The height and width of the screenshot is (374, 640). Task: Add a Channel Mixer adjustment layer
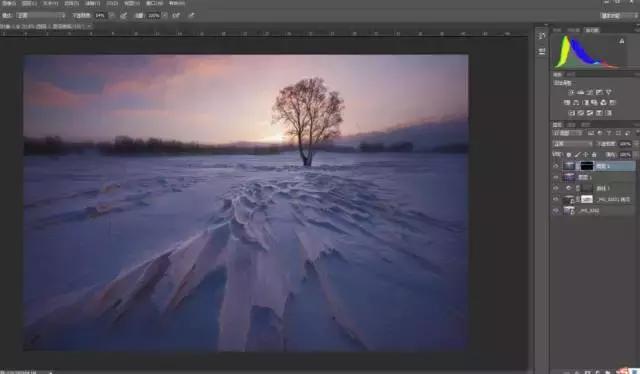coord(603,103)
